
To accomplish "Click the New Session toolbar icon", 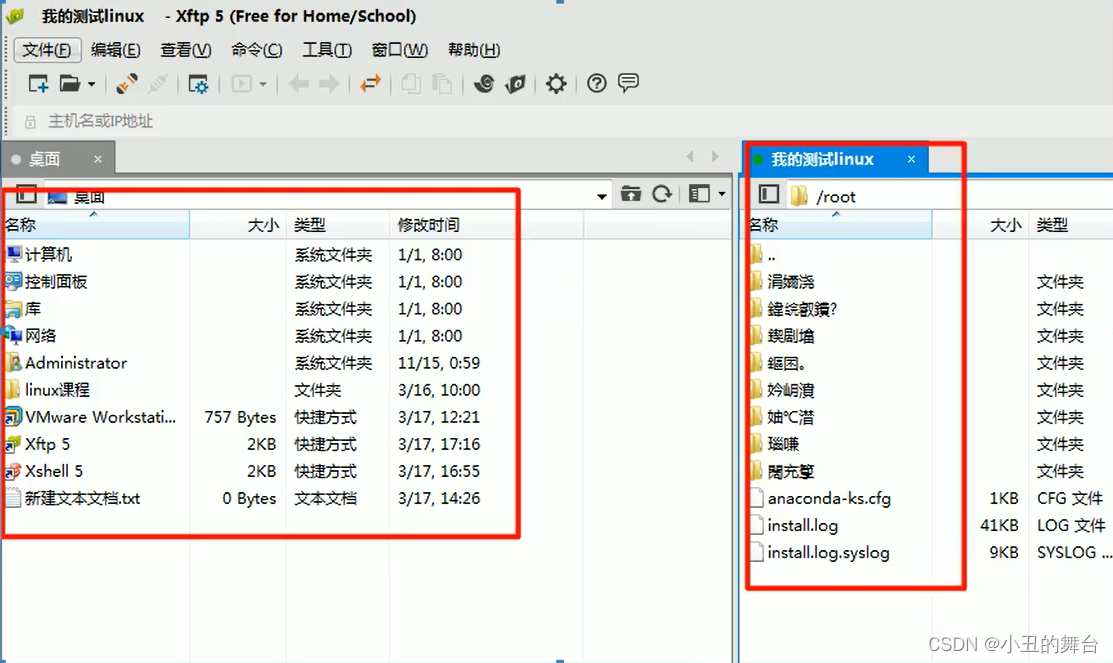I will (x=38, y=84).
